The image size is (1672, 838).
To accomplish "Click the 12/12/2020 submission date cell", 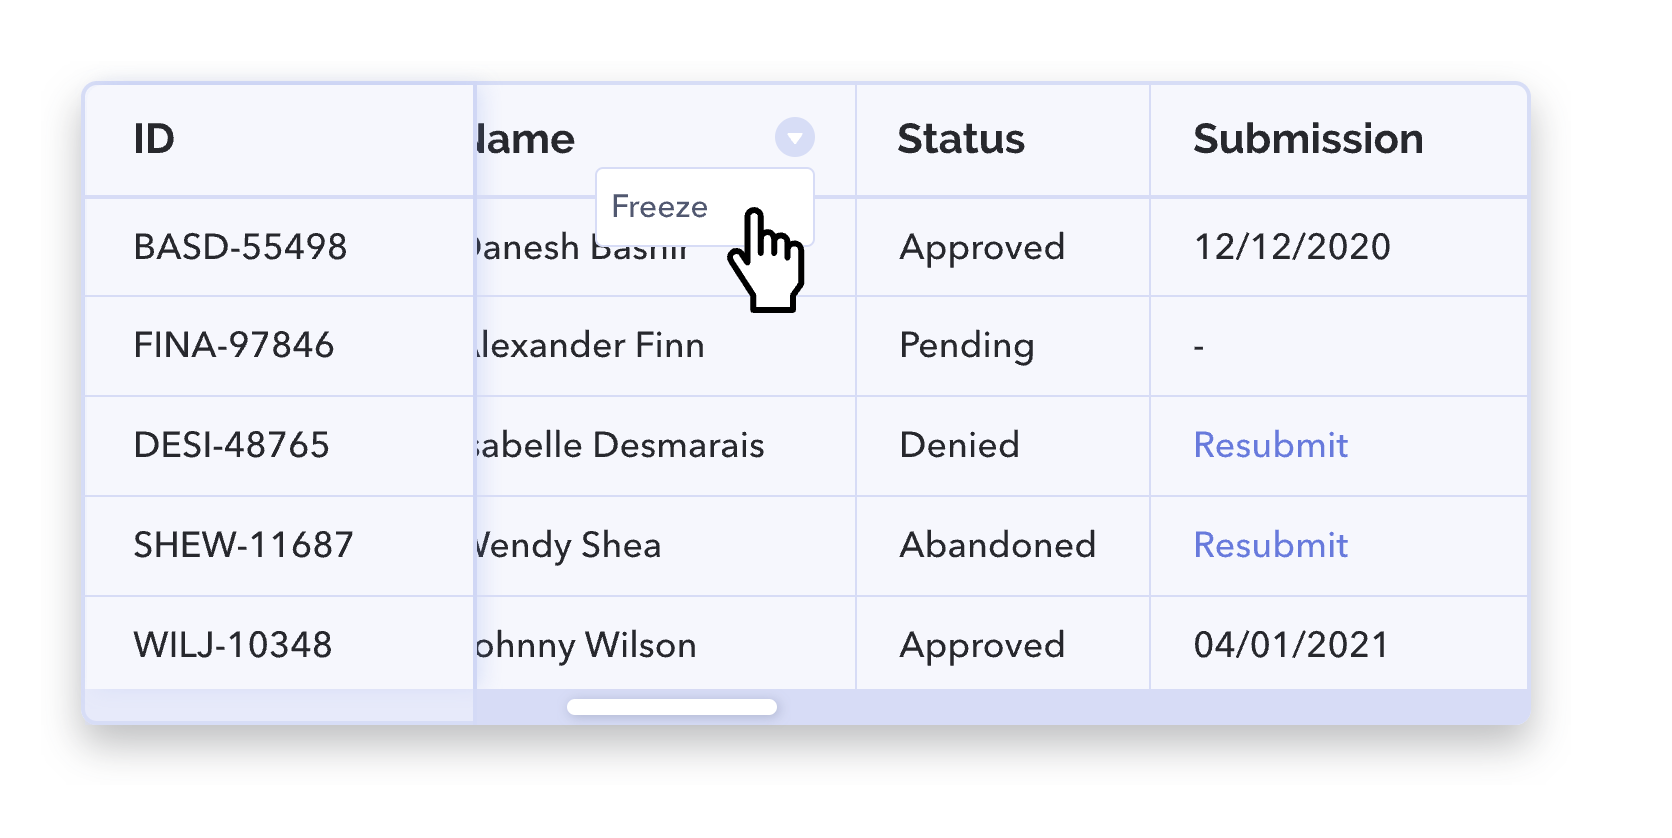I will 1339,247.
